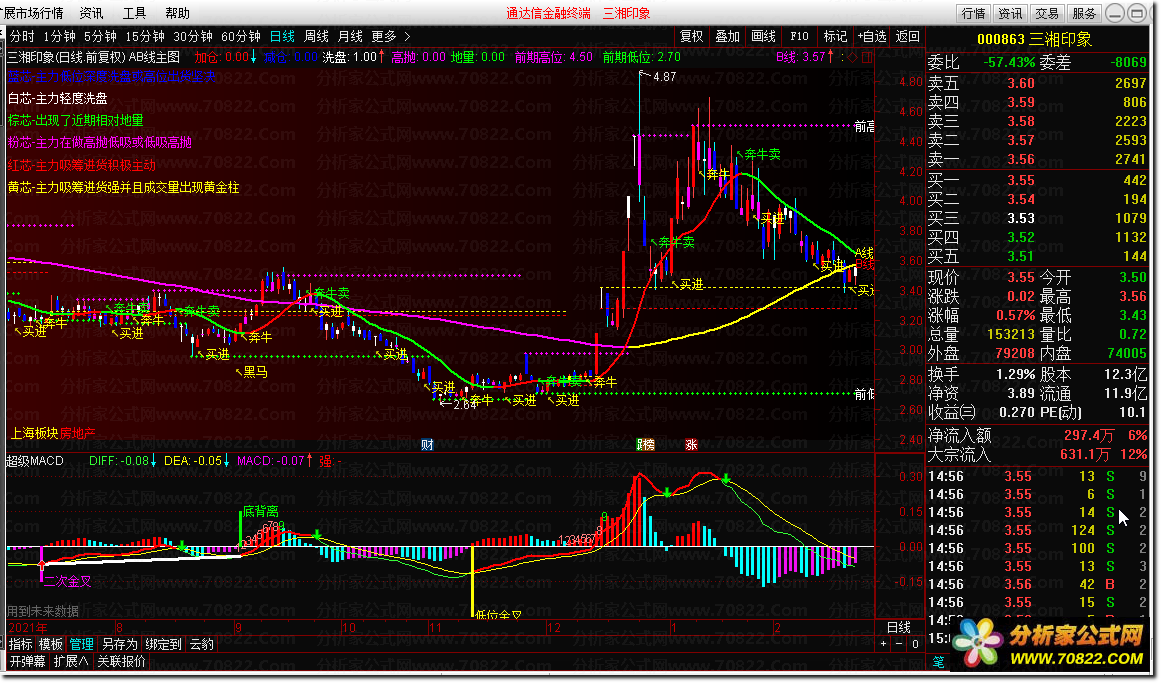
Task: Select the 日线 daily period
Action: [x=282, y=36]
